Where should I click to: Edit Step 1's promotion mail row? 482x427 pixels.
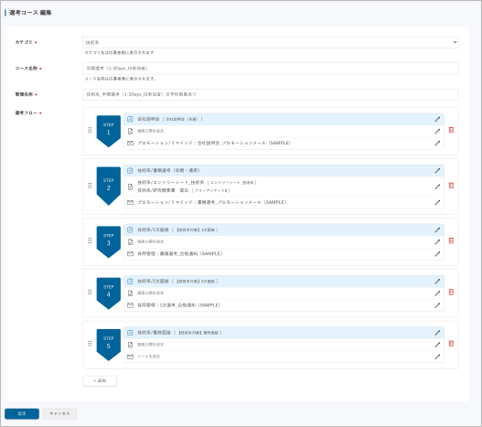click(437, 143)
